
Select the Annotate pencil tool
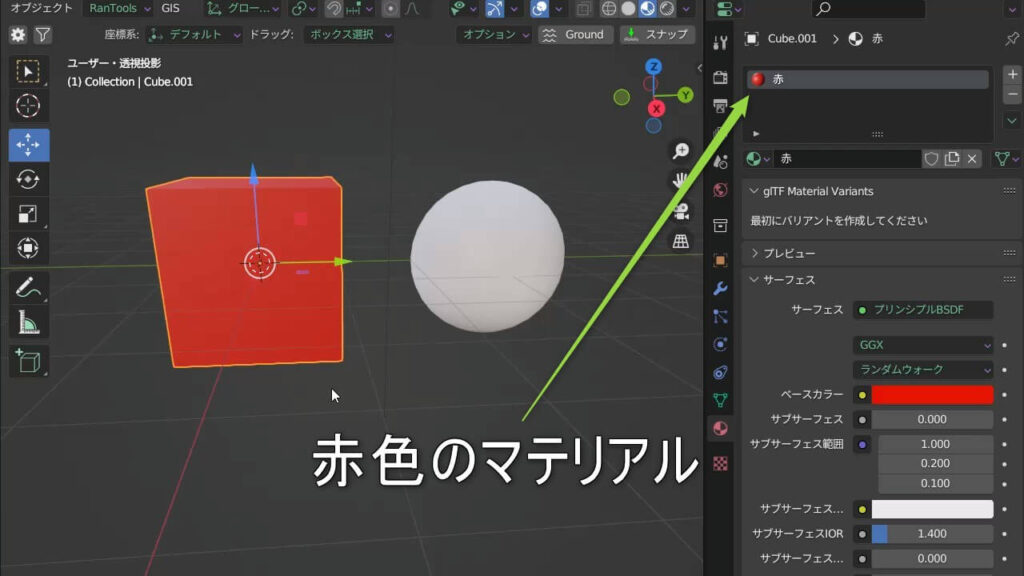tap(28, 287)
